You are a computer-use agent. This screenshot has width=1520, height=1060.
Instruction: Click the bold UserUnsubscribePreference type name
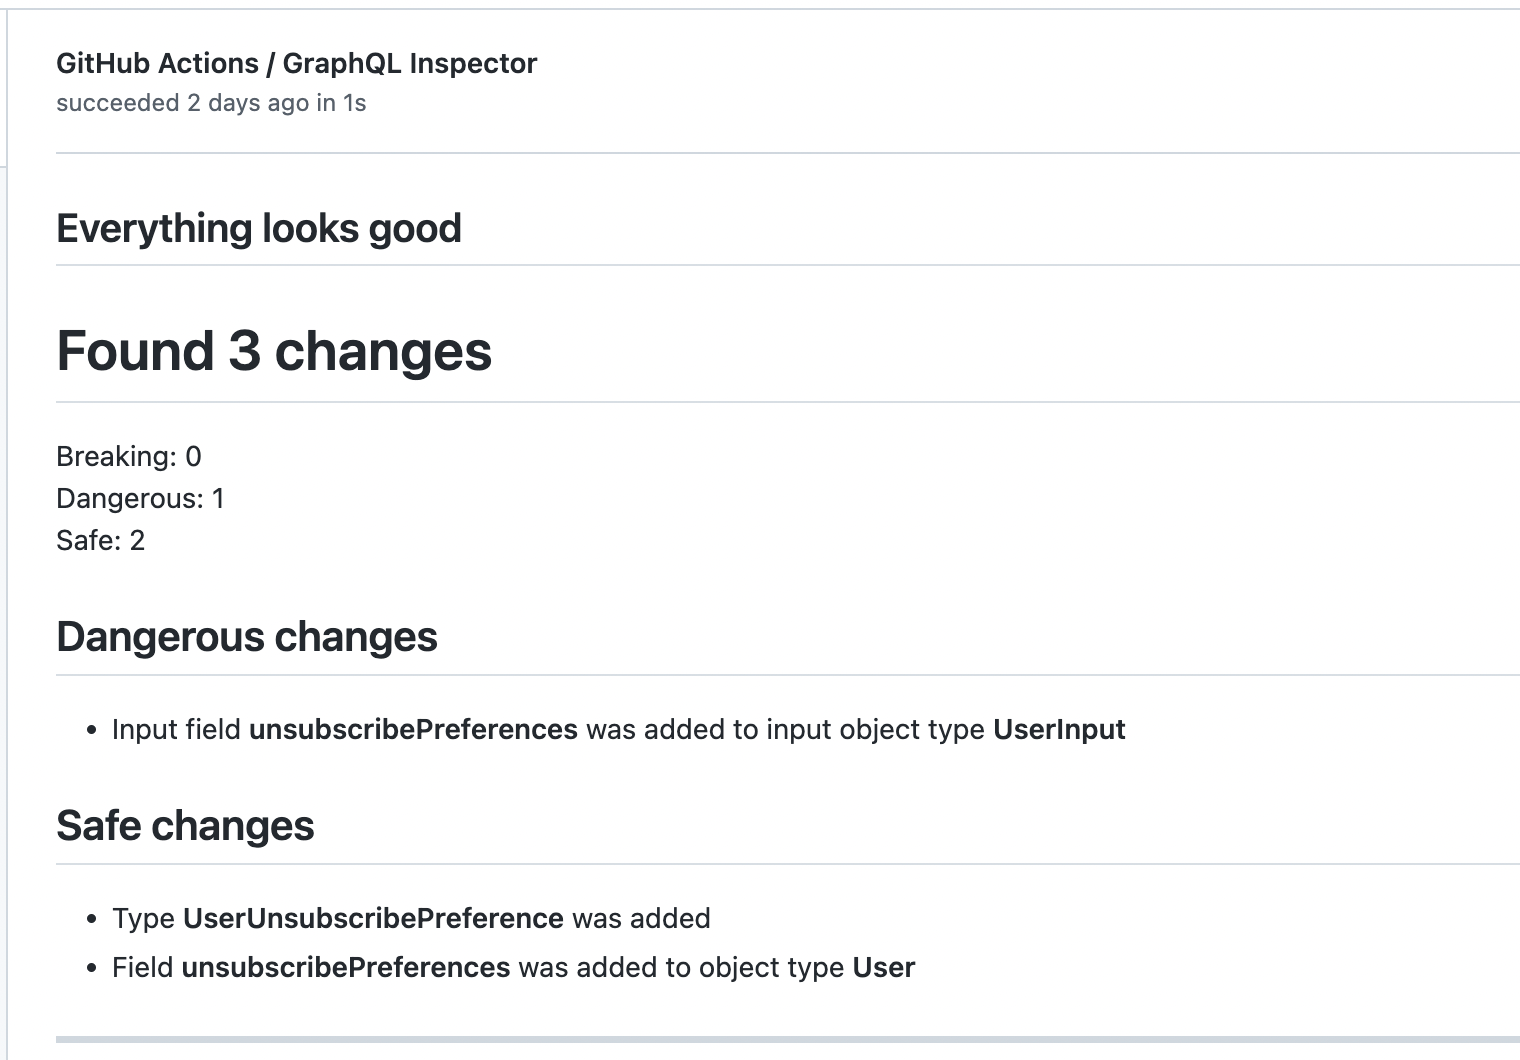[373, 918]
